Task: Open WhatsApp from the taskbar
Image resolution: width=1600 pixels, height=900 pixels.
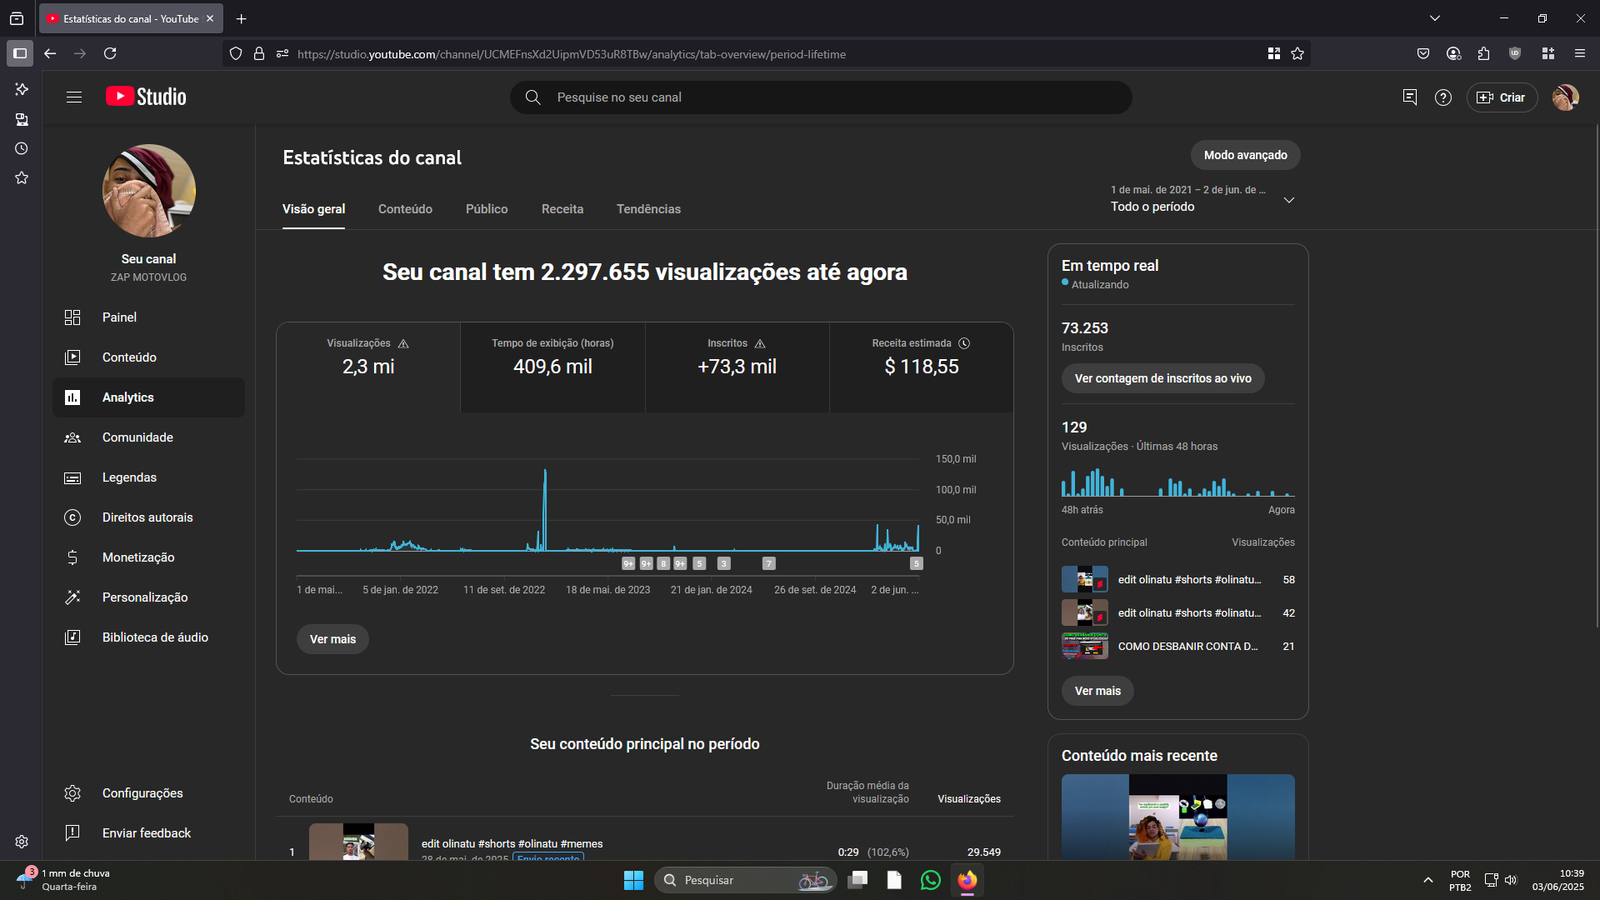Action: 931,880
